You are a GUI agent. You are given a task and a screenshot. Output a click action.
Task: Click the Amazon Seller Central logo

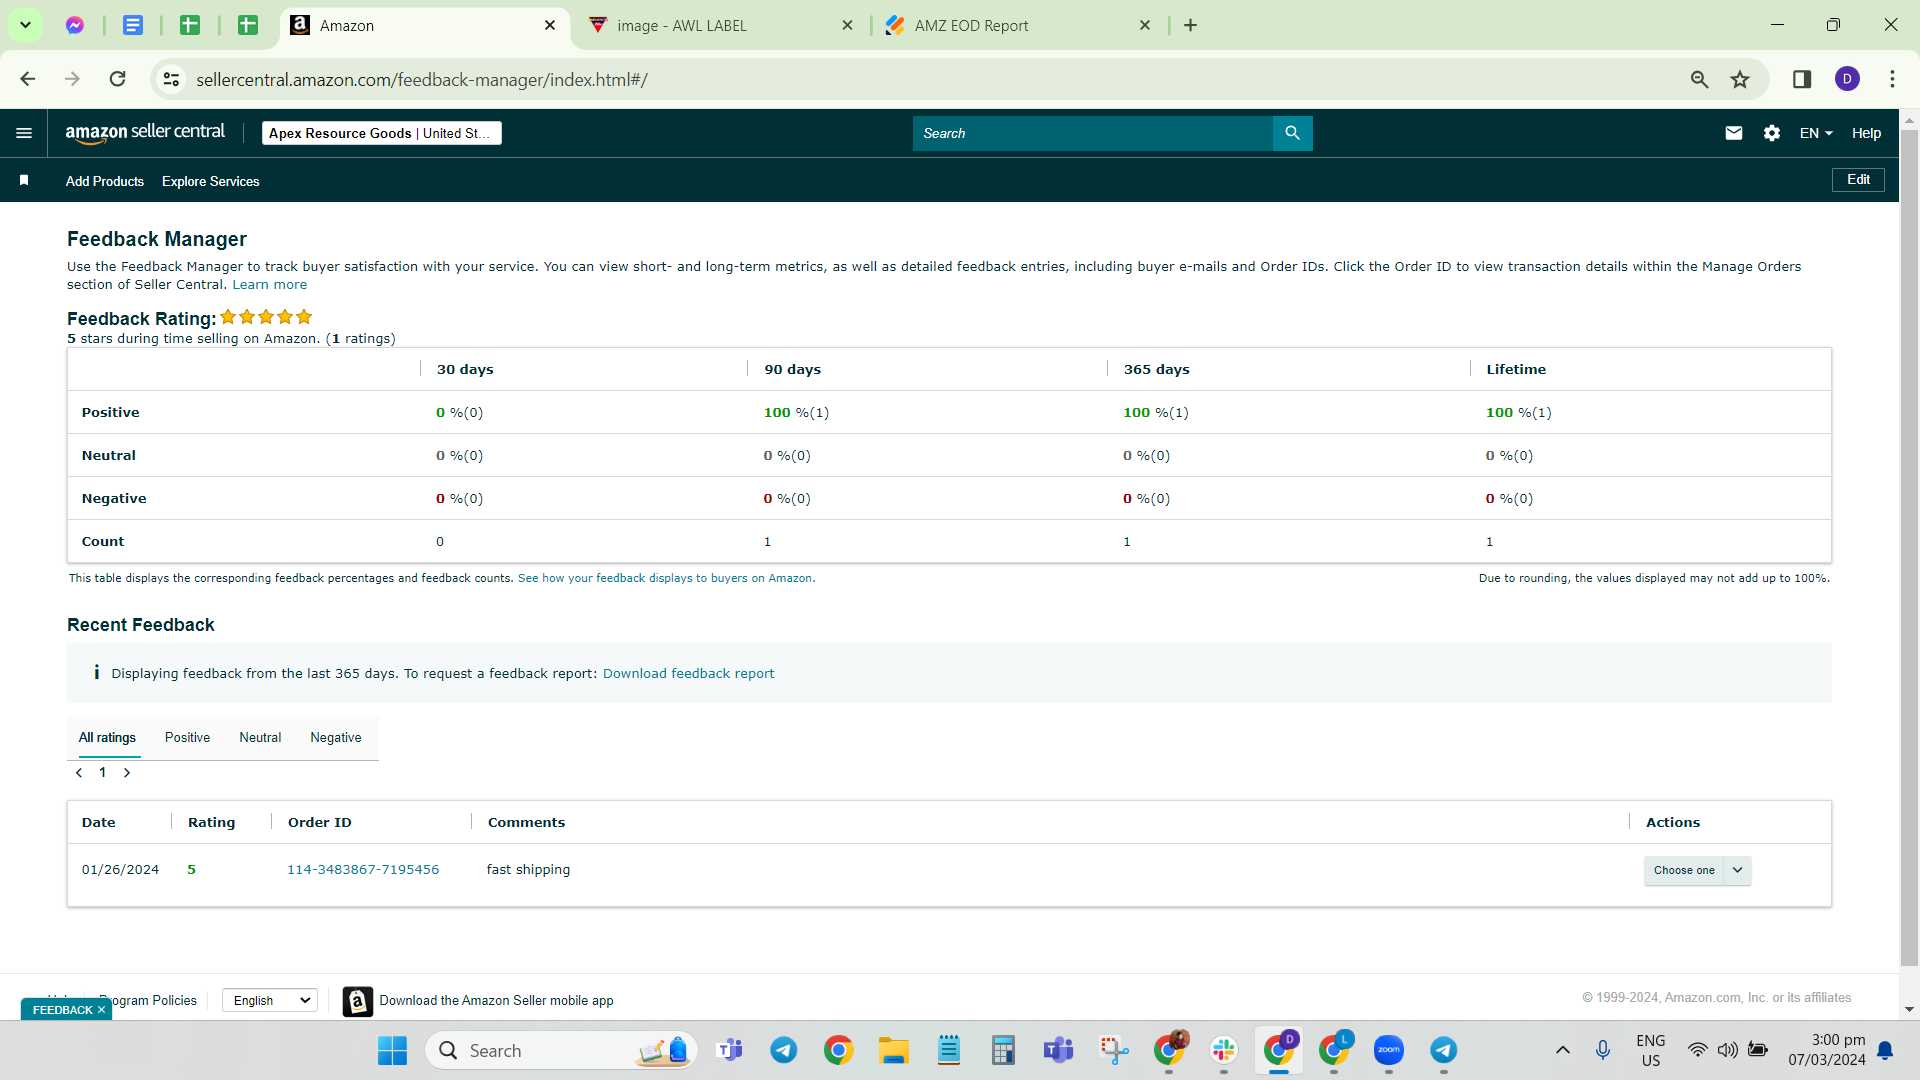(x=145, y=133)
